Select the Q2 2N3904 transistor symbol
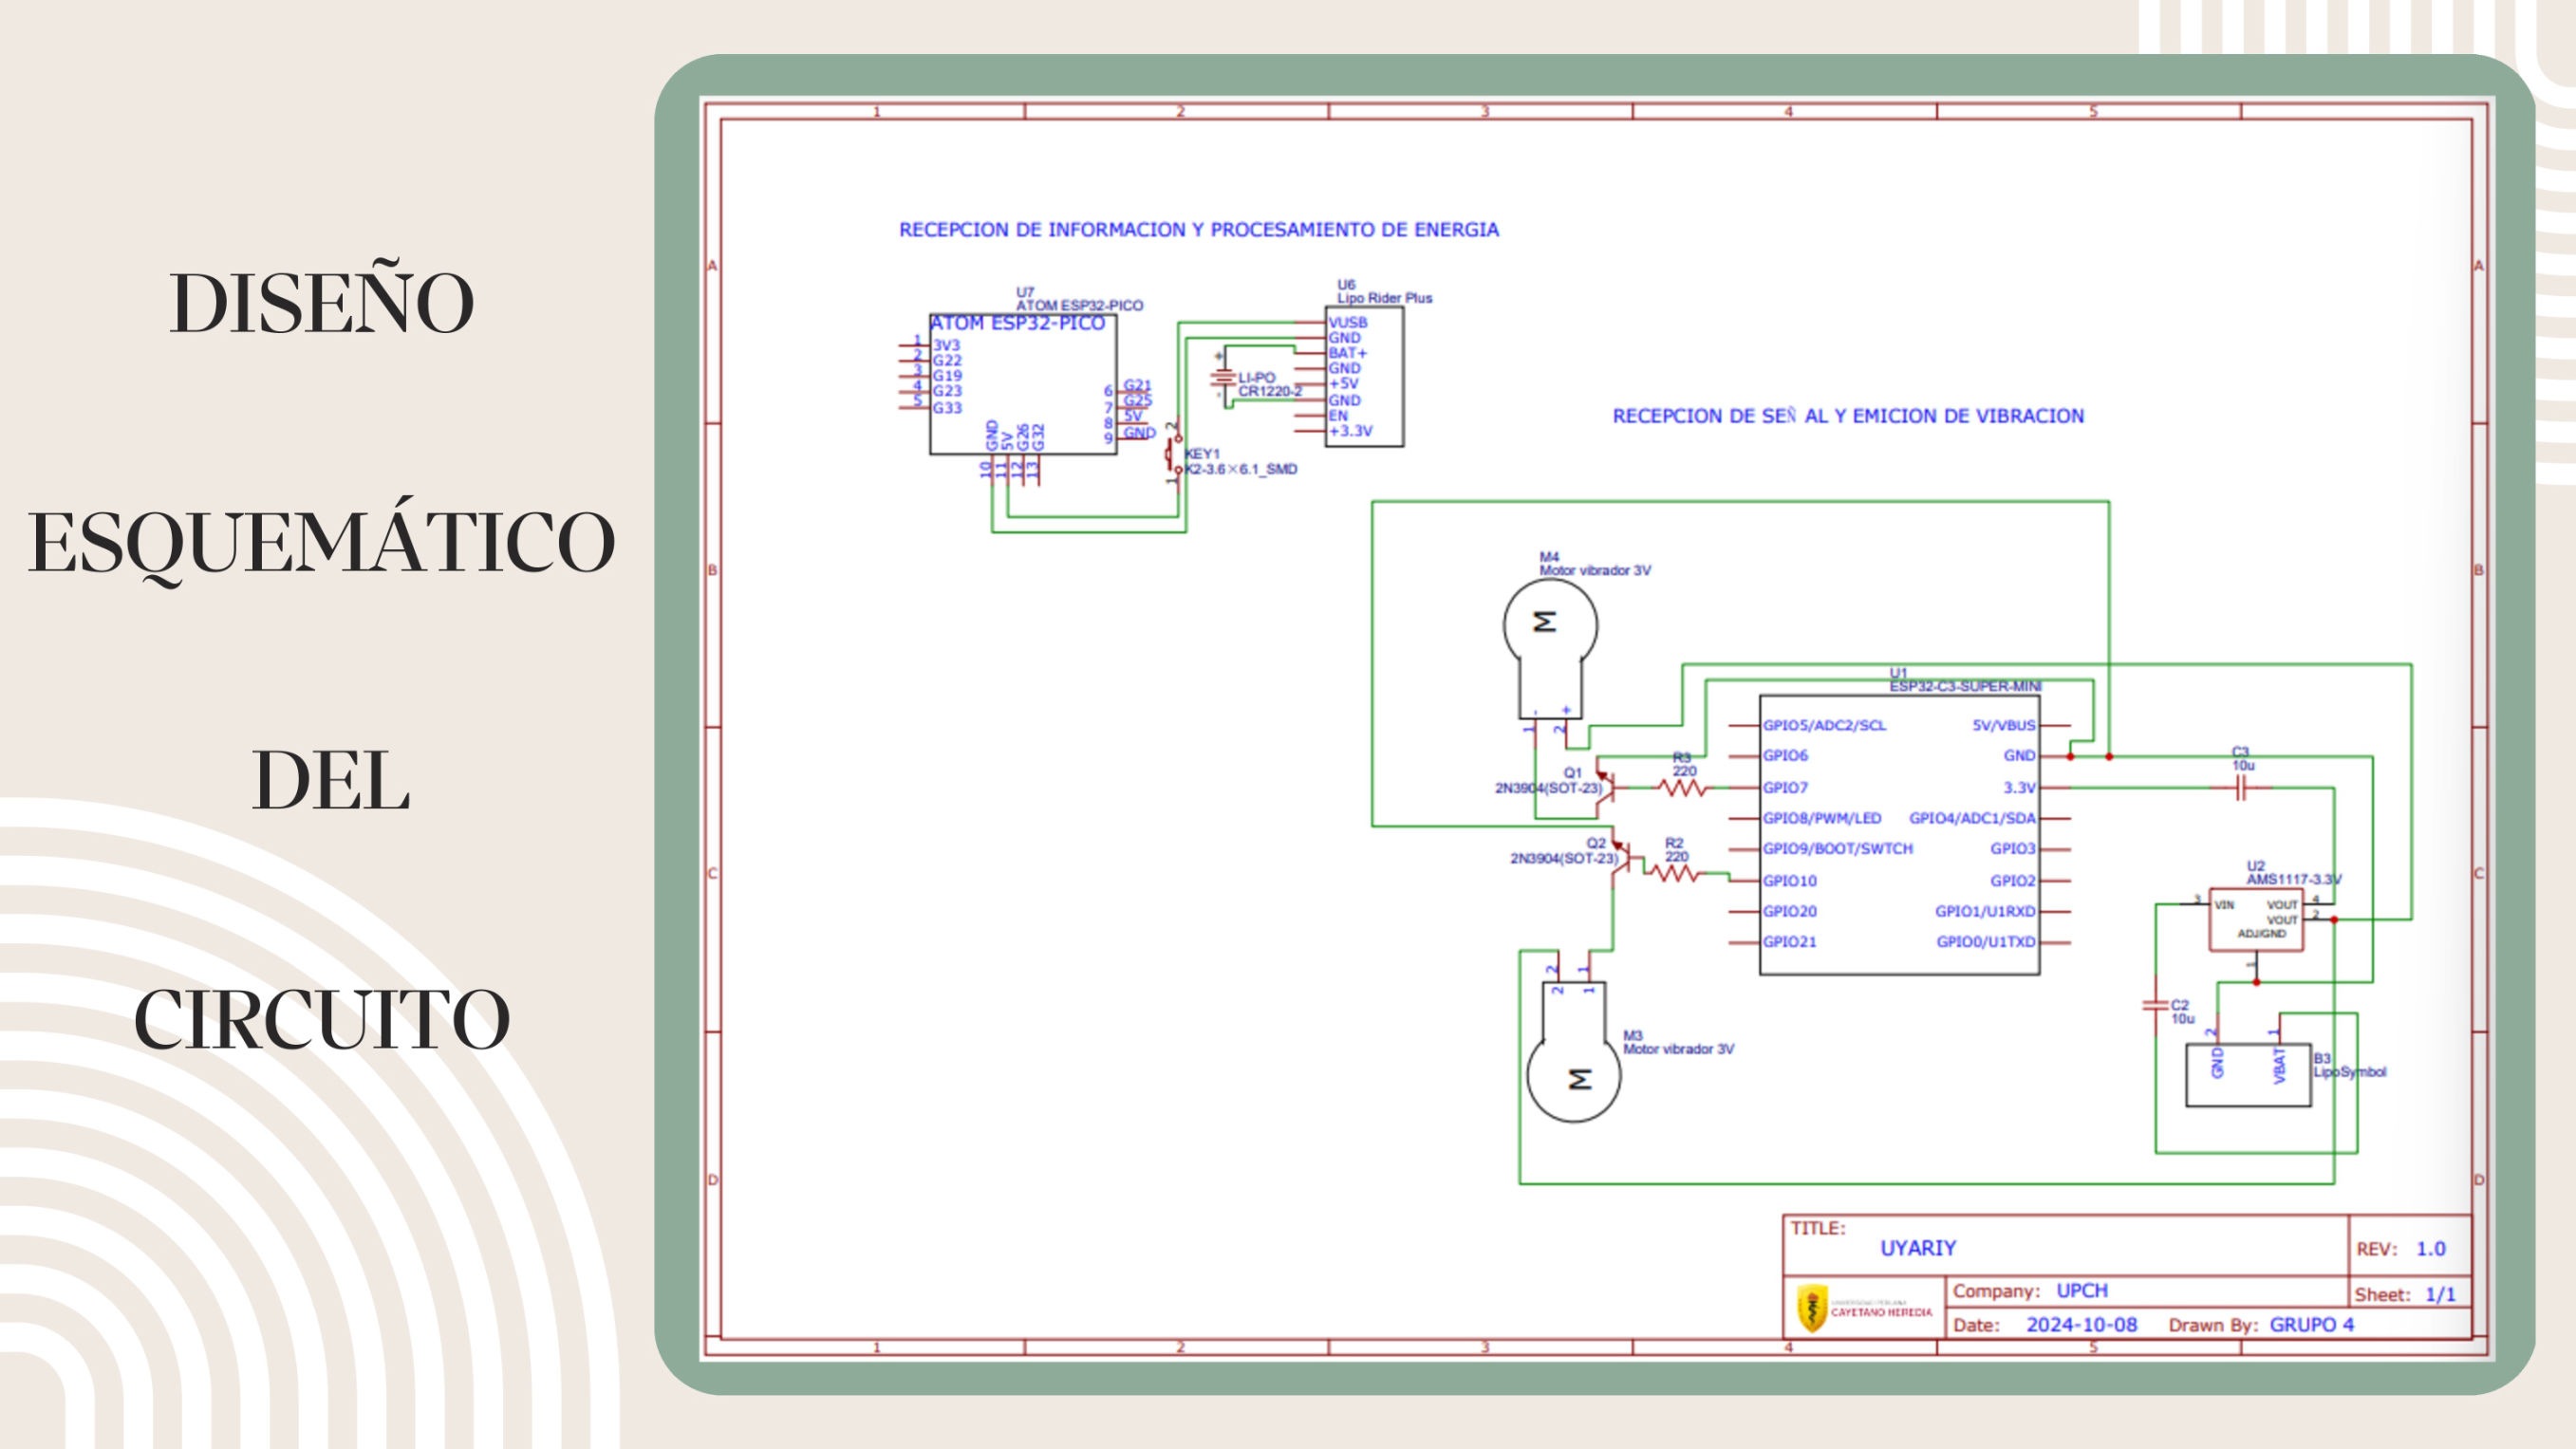This screenshot has width=2576, height=1449. pyautogui.click(x=1621, y=858)
